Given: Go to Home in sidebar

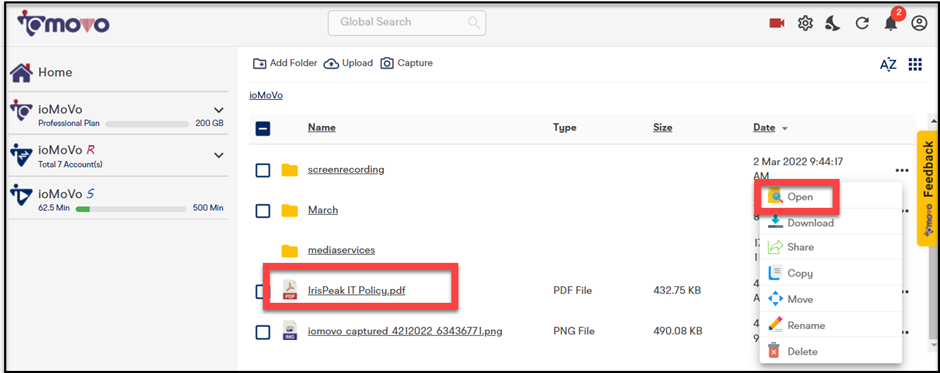Looking at the screenshot, I should tap(55, 73).
